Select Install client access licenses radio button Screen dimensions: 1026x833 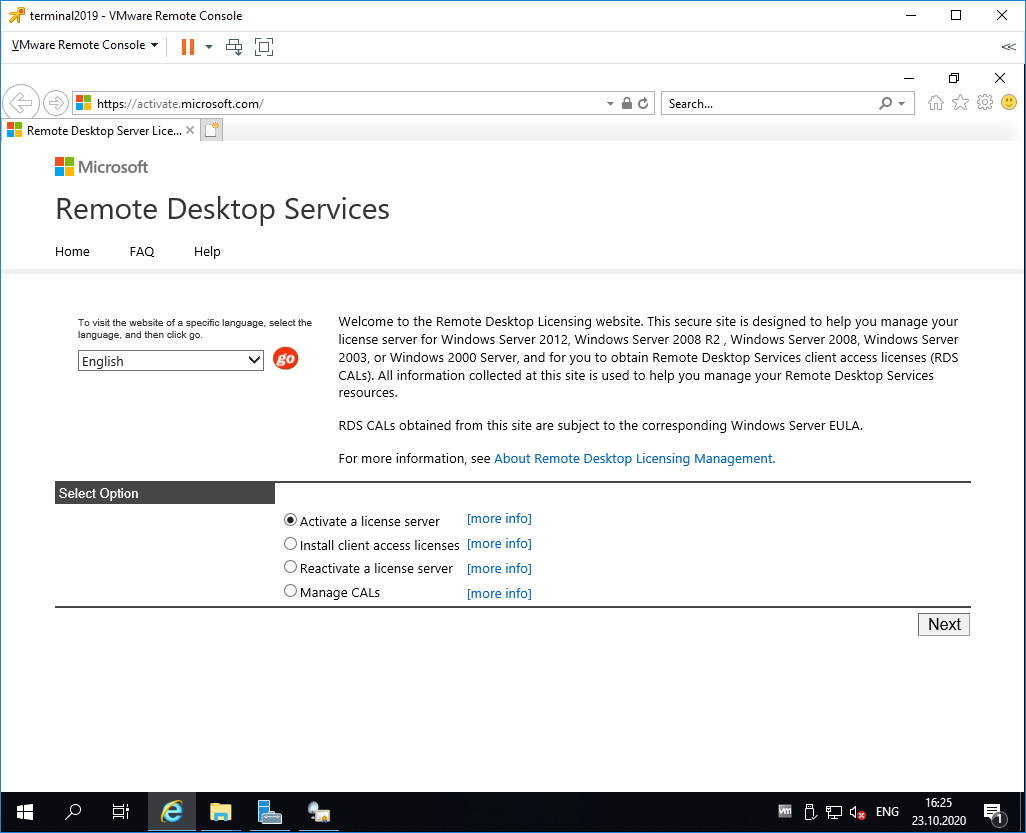(291, 544)
